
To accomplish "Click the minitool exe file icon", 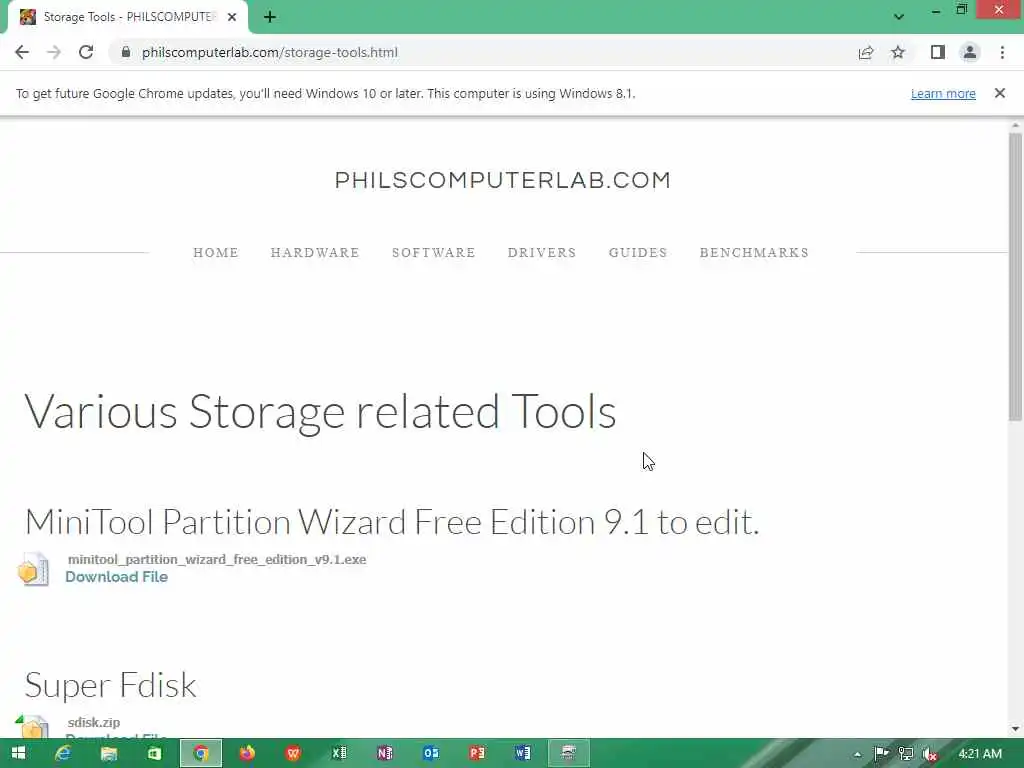I will click(x=33, y=569).
